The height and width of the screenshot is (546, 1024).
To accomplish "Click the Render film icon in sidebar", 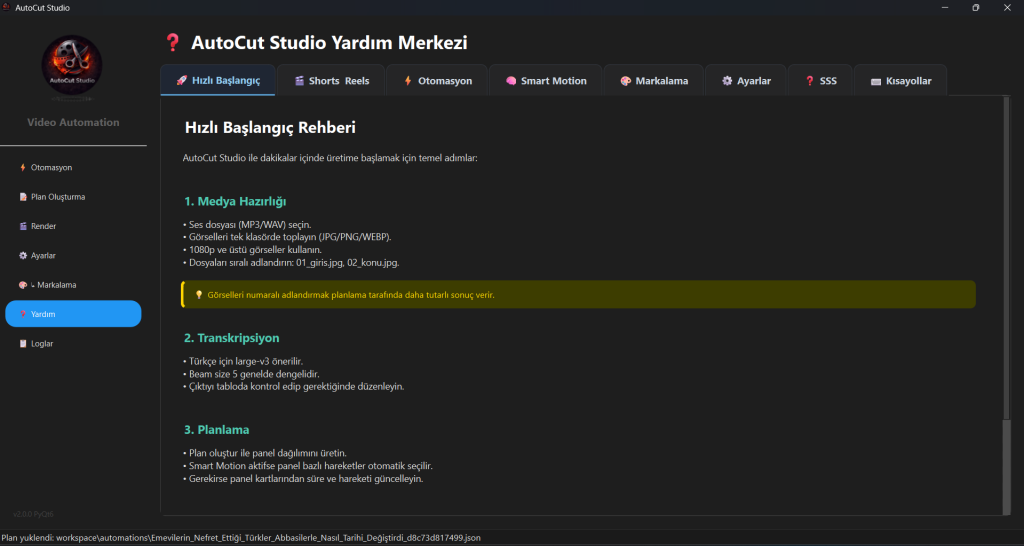I will [23, 226].
